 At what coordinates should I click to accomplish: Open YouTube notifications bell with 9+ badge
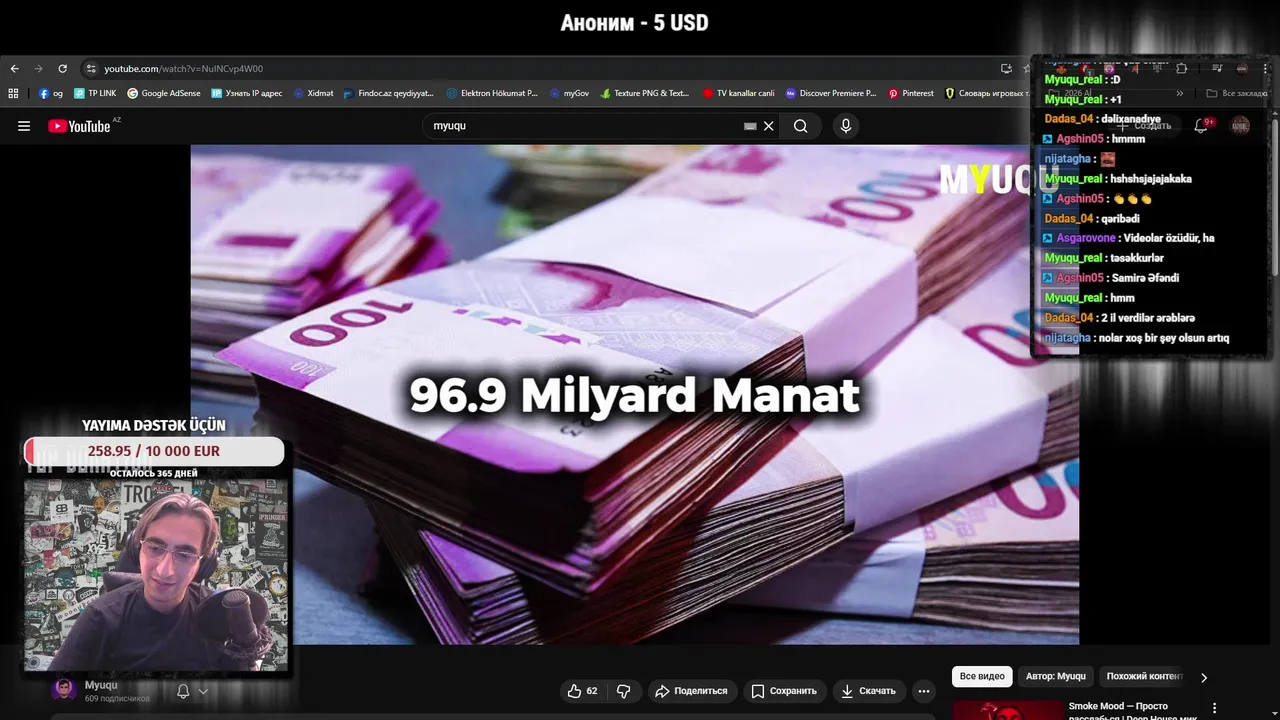coord(1202,126)
